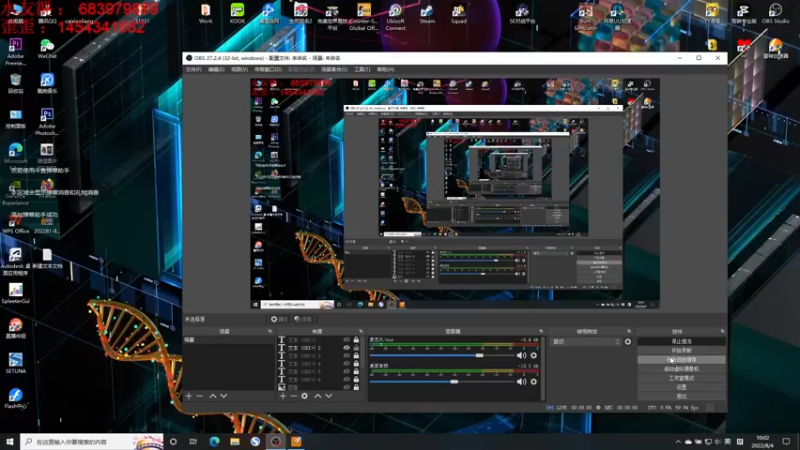Open the 工具(T) menu in OBS

coord(362,69)
